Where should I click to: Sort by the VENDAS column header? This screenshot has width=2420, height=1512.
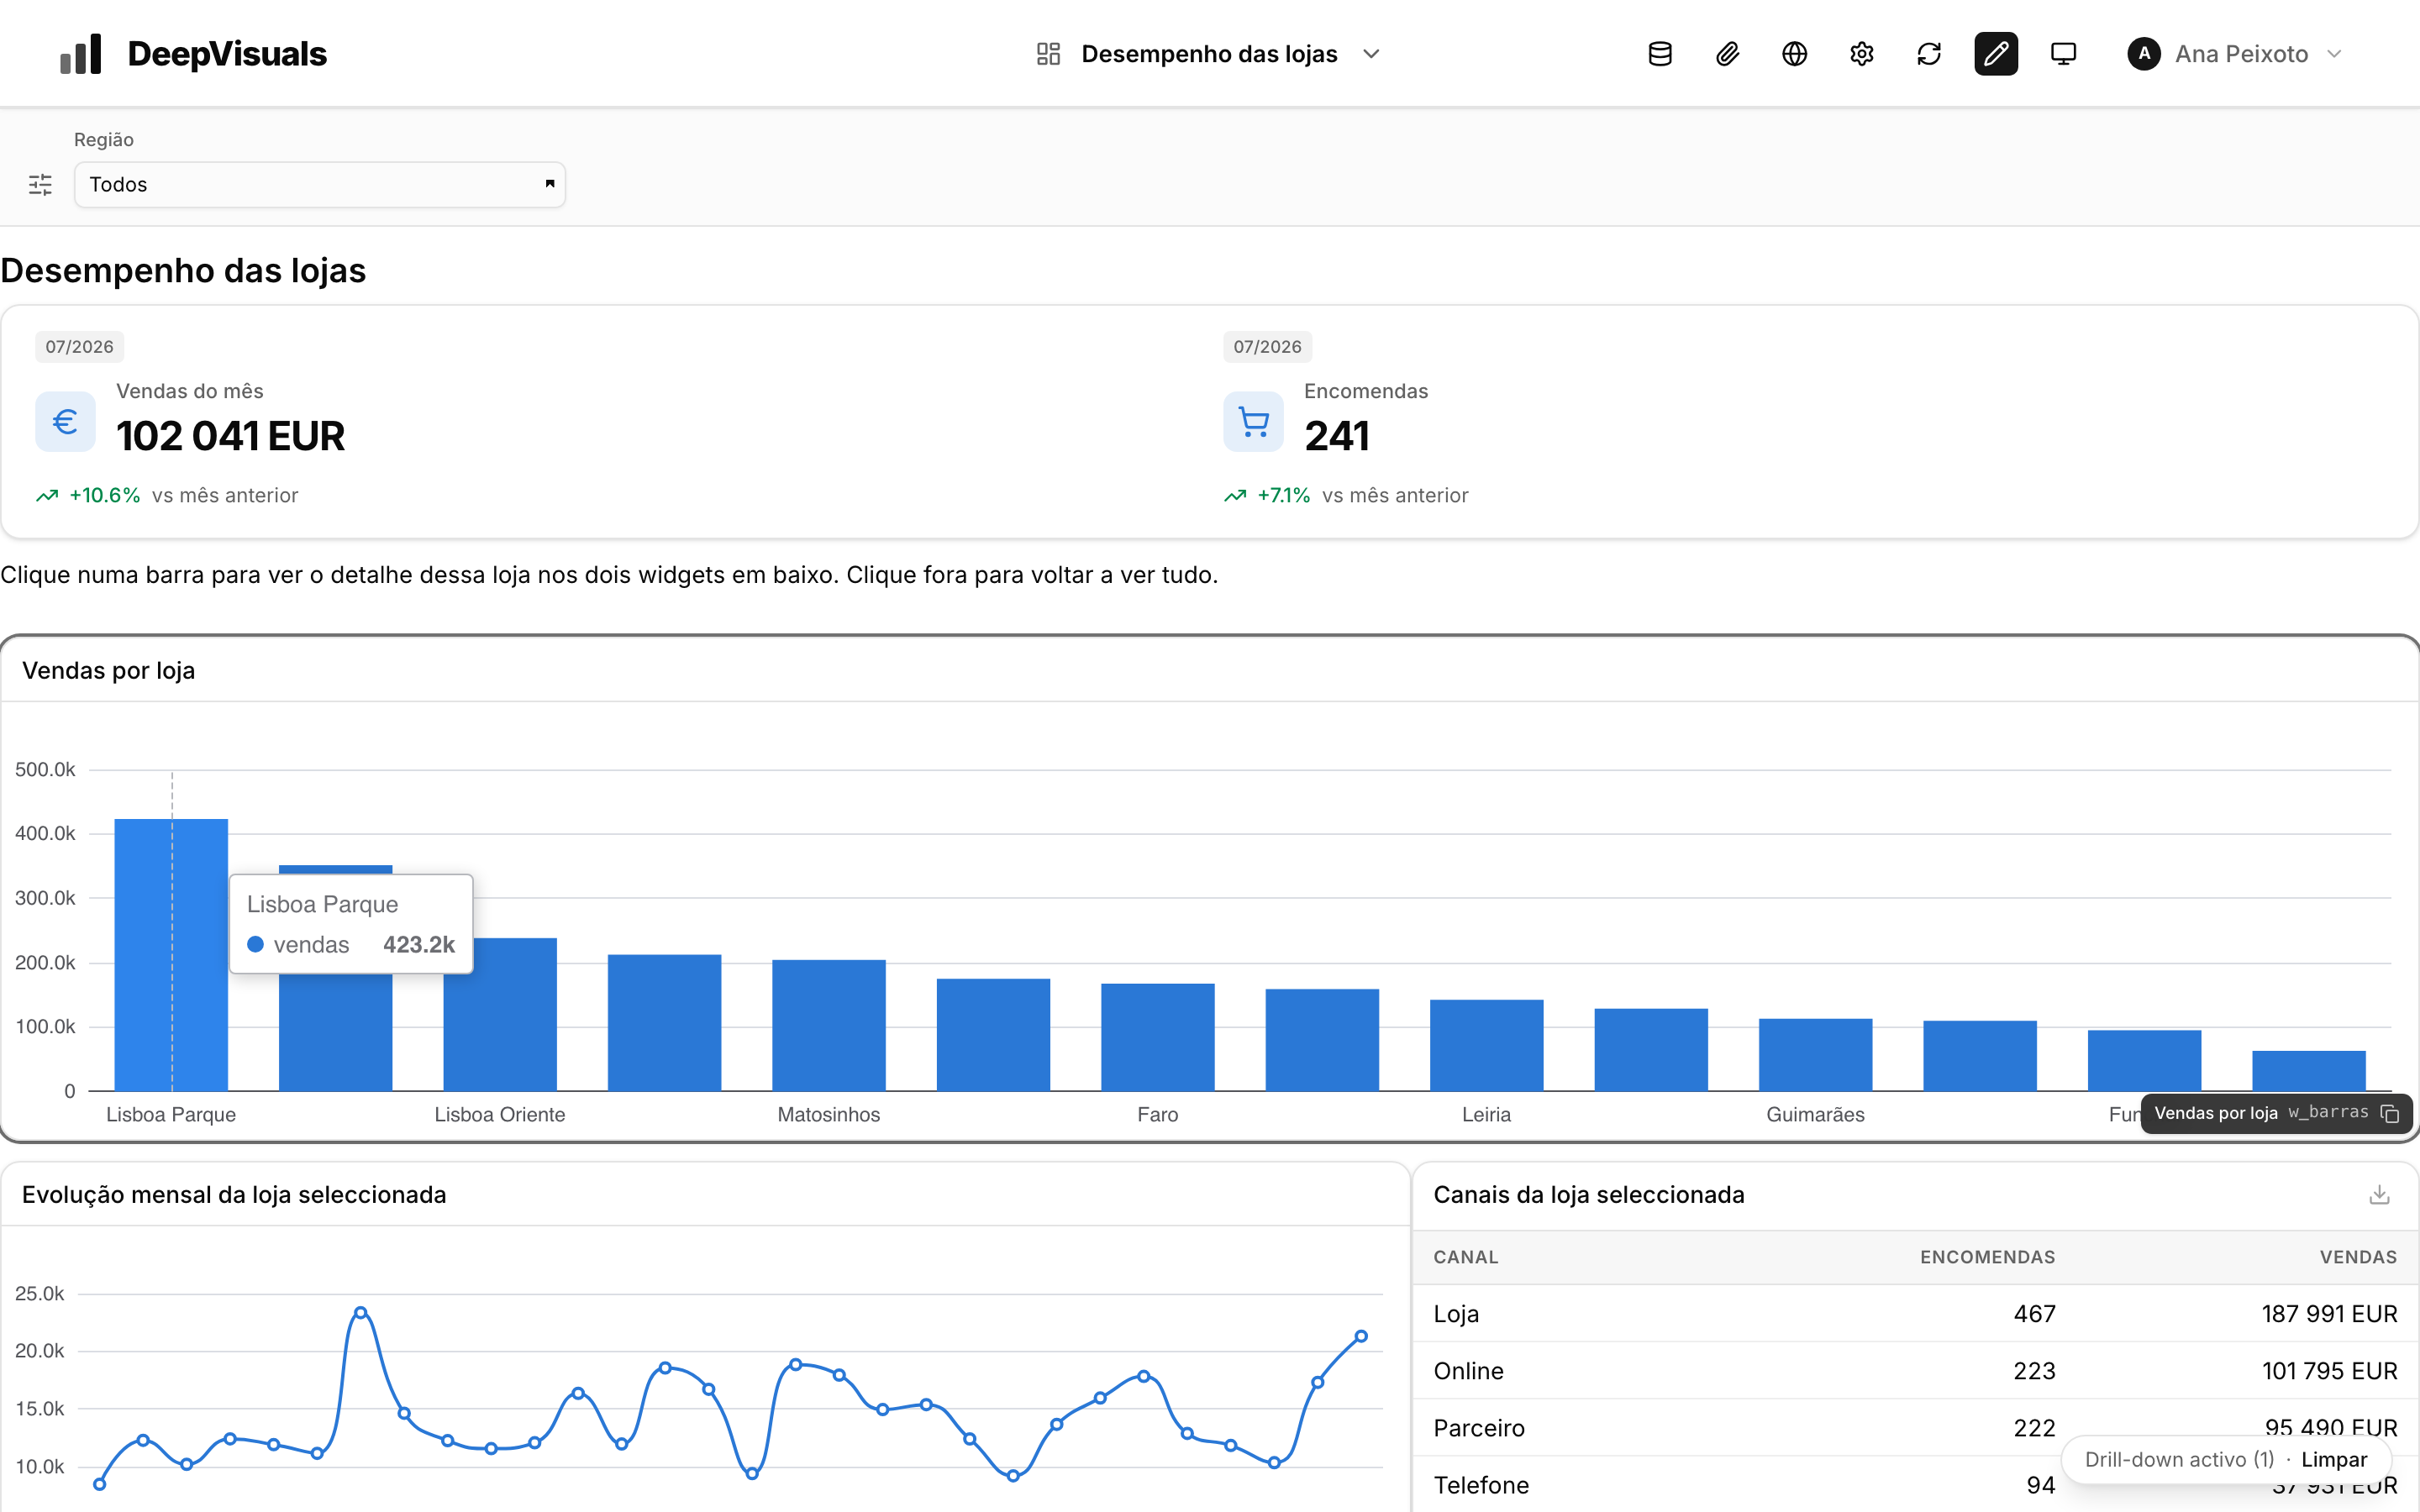click(2358, 1257)
